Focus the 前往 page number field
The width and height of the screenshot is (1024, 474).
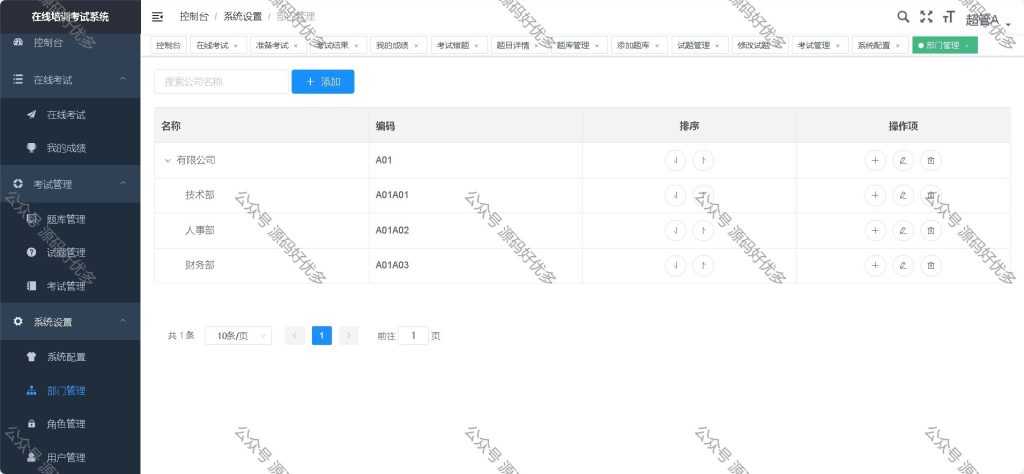[x=413, y=336]
